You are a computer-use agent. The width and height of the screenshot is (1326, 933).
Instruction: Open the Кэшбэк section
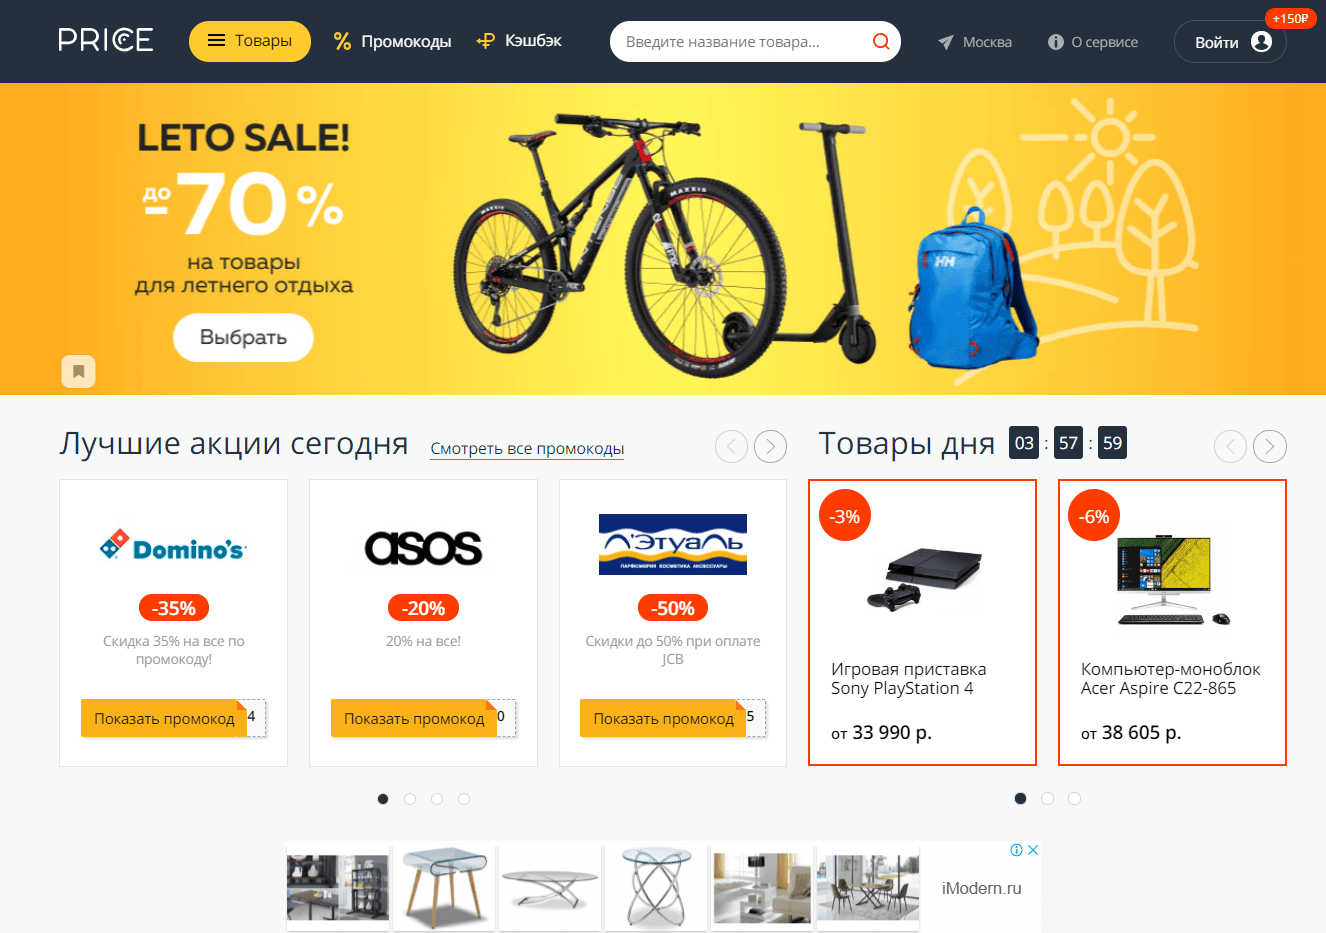pyautogui.click(x=519, y=41)
